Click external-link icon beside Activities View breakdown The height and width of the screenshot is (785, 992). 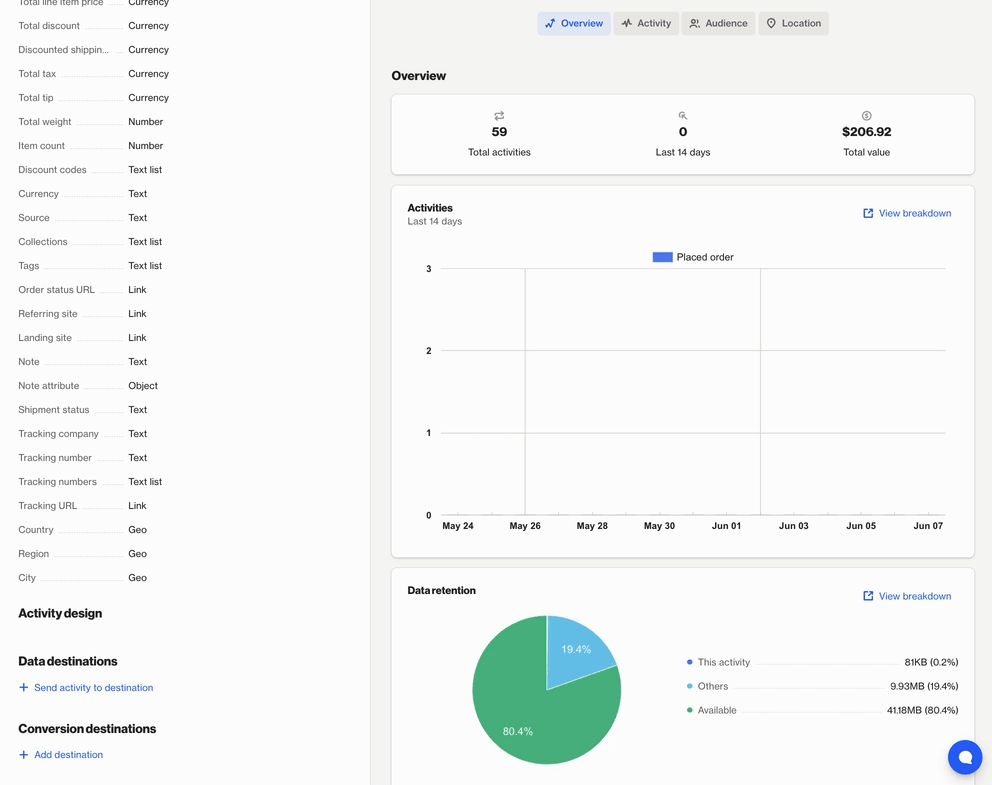click(x=868, y=213)
